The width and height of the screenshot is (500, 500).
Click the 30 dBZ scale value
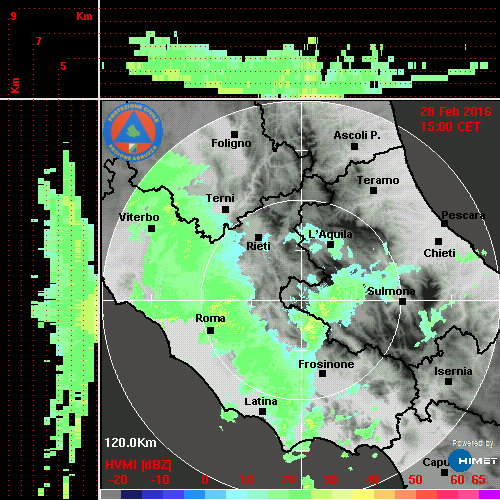(331, 480)
